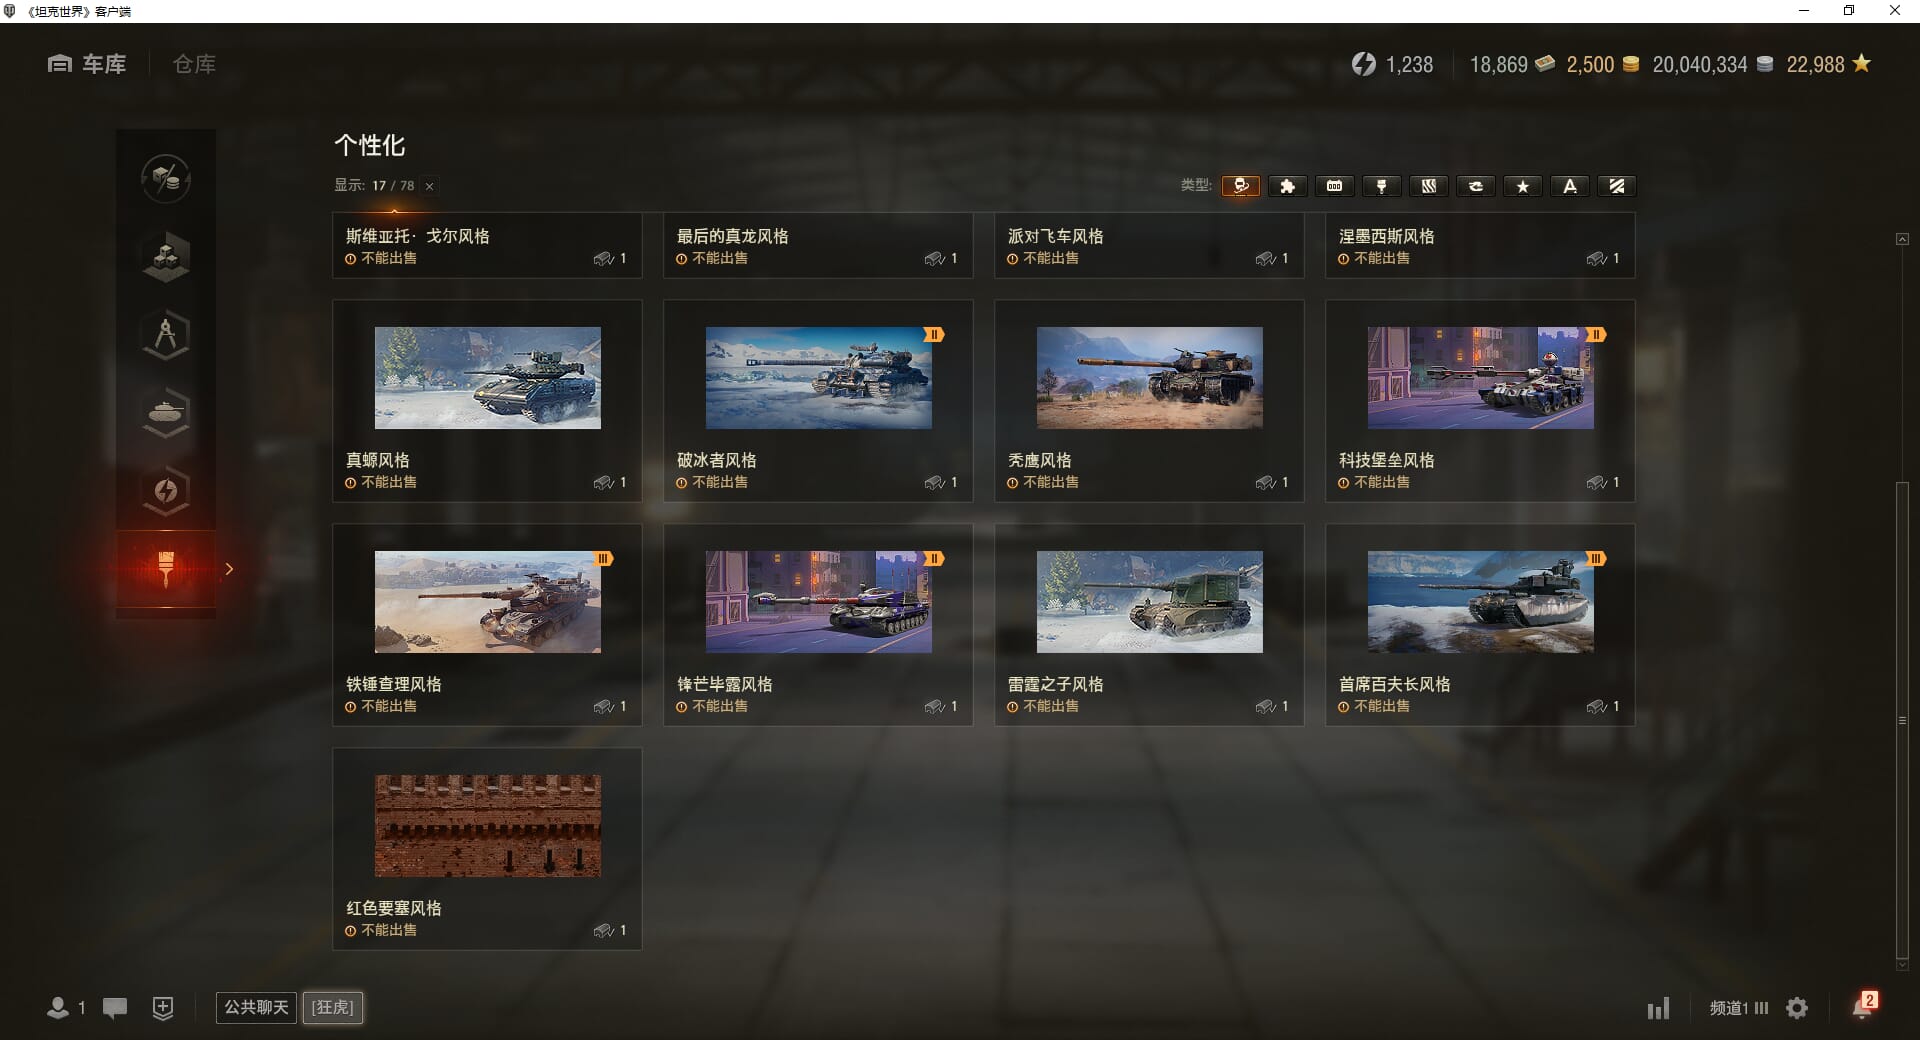Image resolution: width=1920 pixels, height=1040 pixels.
Task: Click the vertical scrollbar thumb
Action: [1902, 720]
